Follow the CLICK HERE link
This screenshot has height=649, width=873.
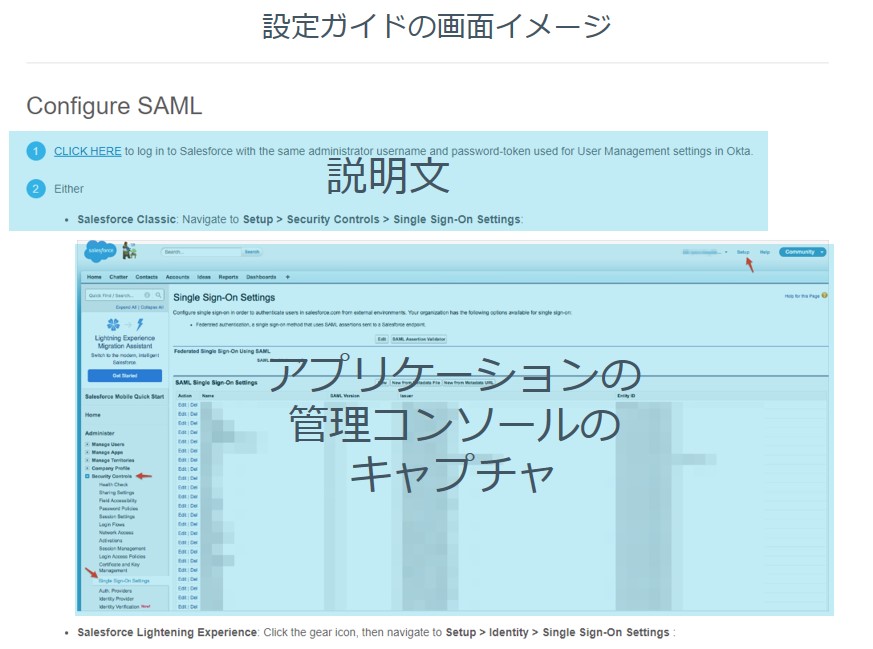(x=87, y=151)
